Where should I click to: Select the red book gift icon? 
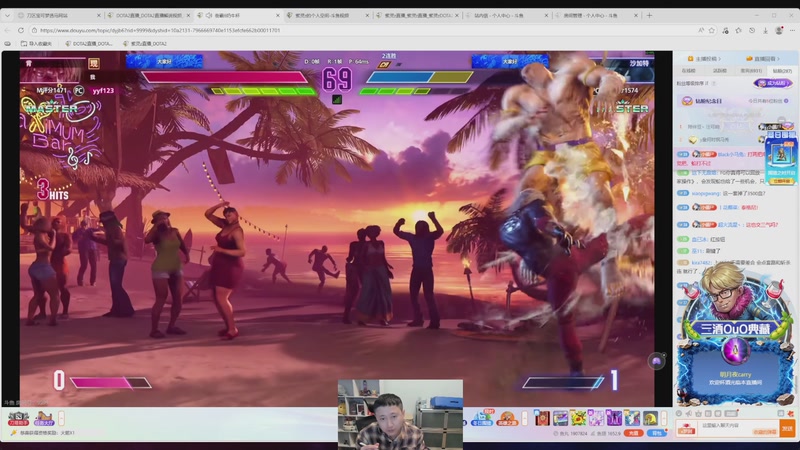pyautogui.click(x=542, y=418)
